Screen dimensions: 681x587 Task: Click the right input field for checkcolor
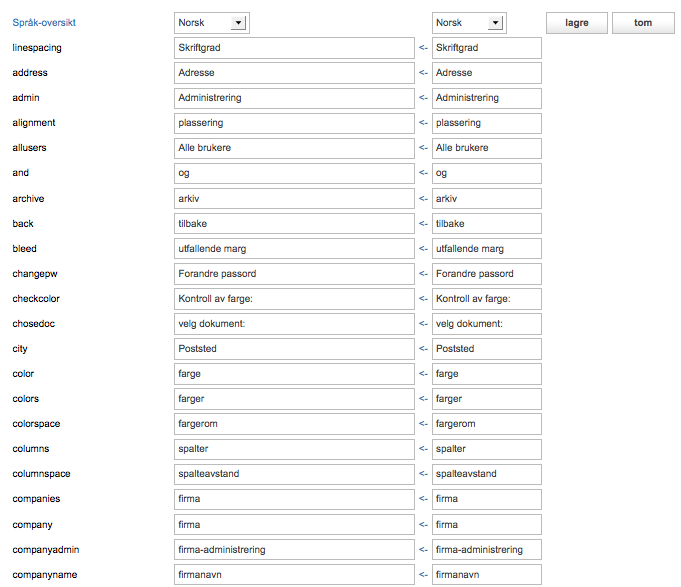[x=486, y=299]
